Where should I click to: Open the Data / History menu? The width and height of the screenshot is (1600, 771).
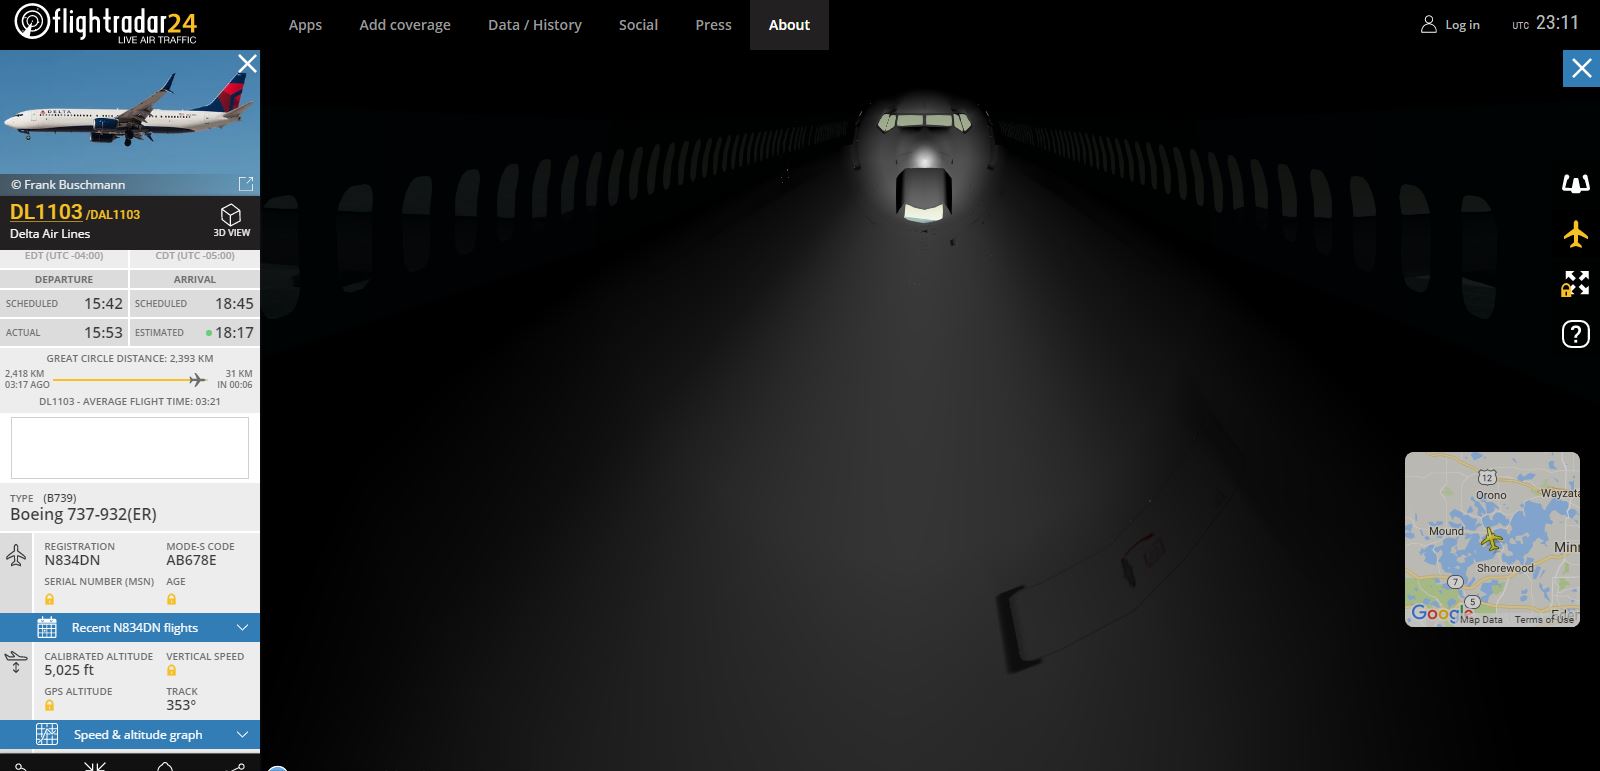click(x=535, y=25)
